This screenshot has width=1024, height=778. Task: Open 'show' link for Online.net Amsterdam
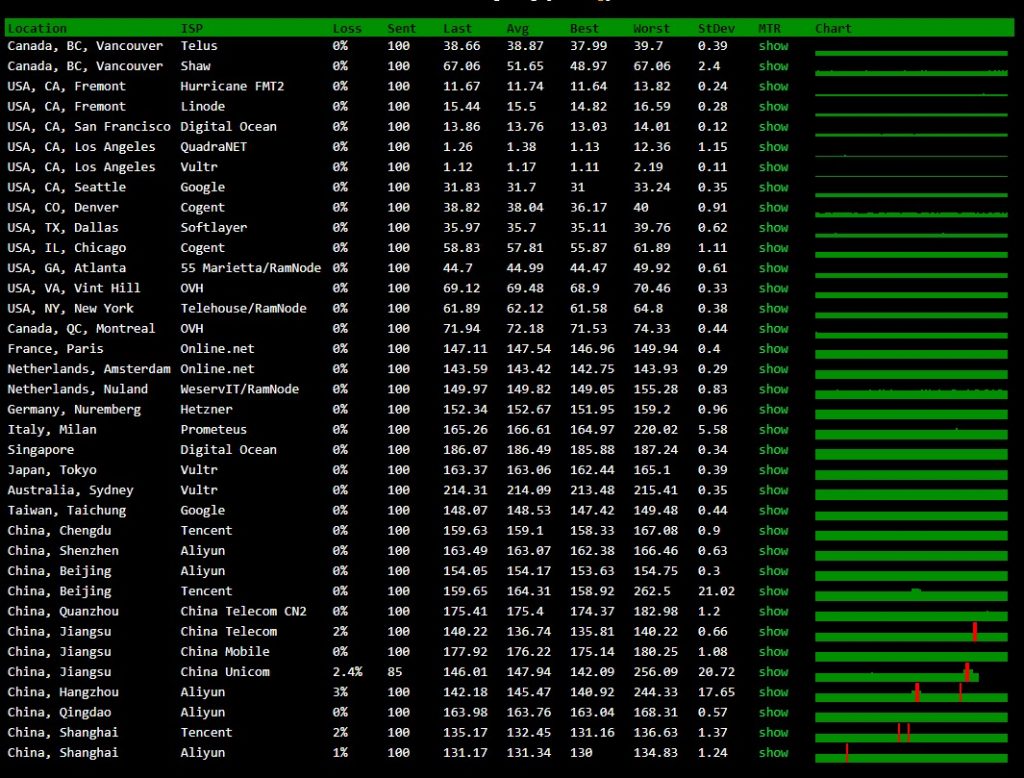(773, 369)
